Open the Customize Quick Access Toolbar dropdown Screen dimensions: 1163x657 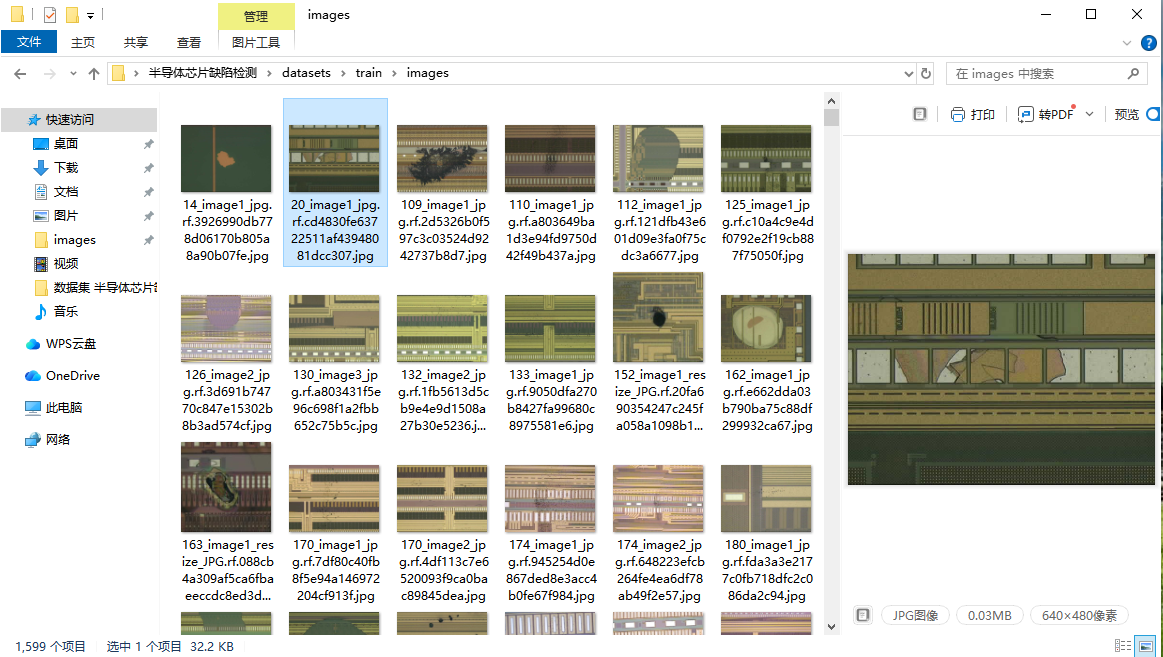pyautogui.click(x=90, y=16)
